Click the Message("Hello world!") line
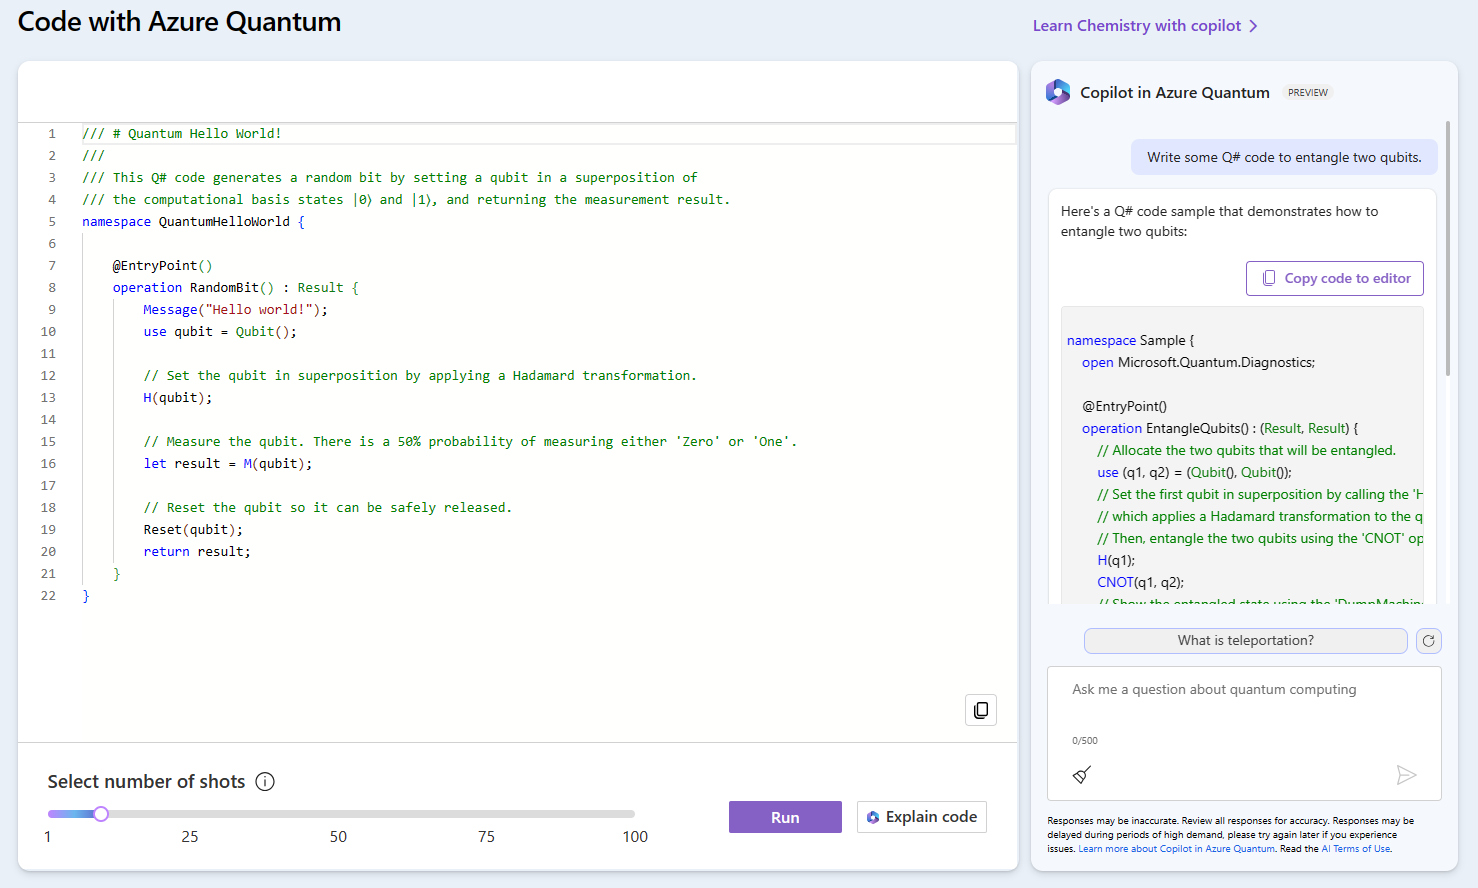 [235, 310]
